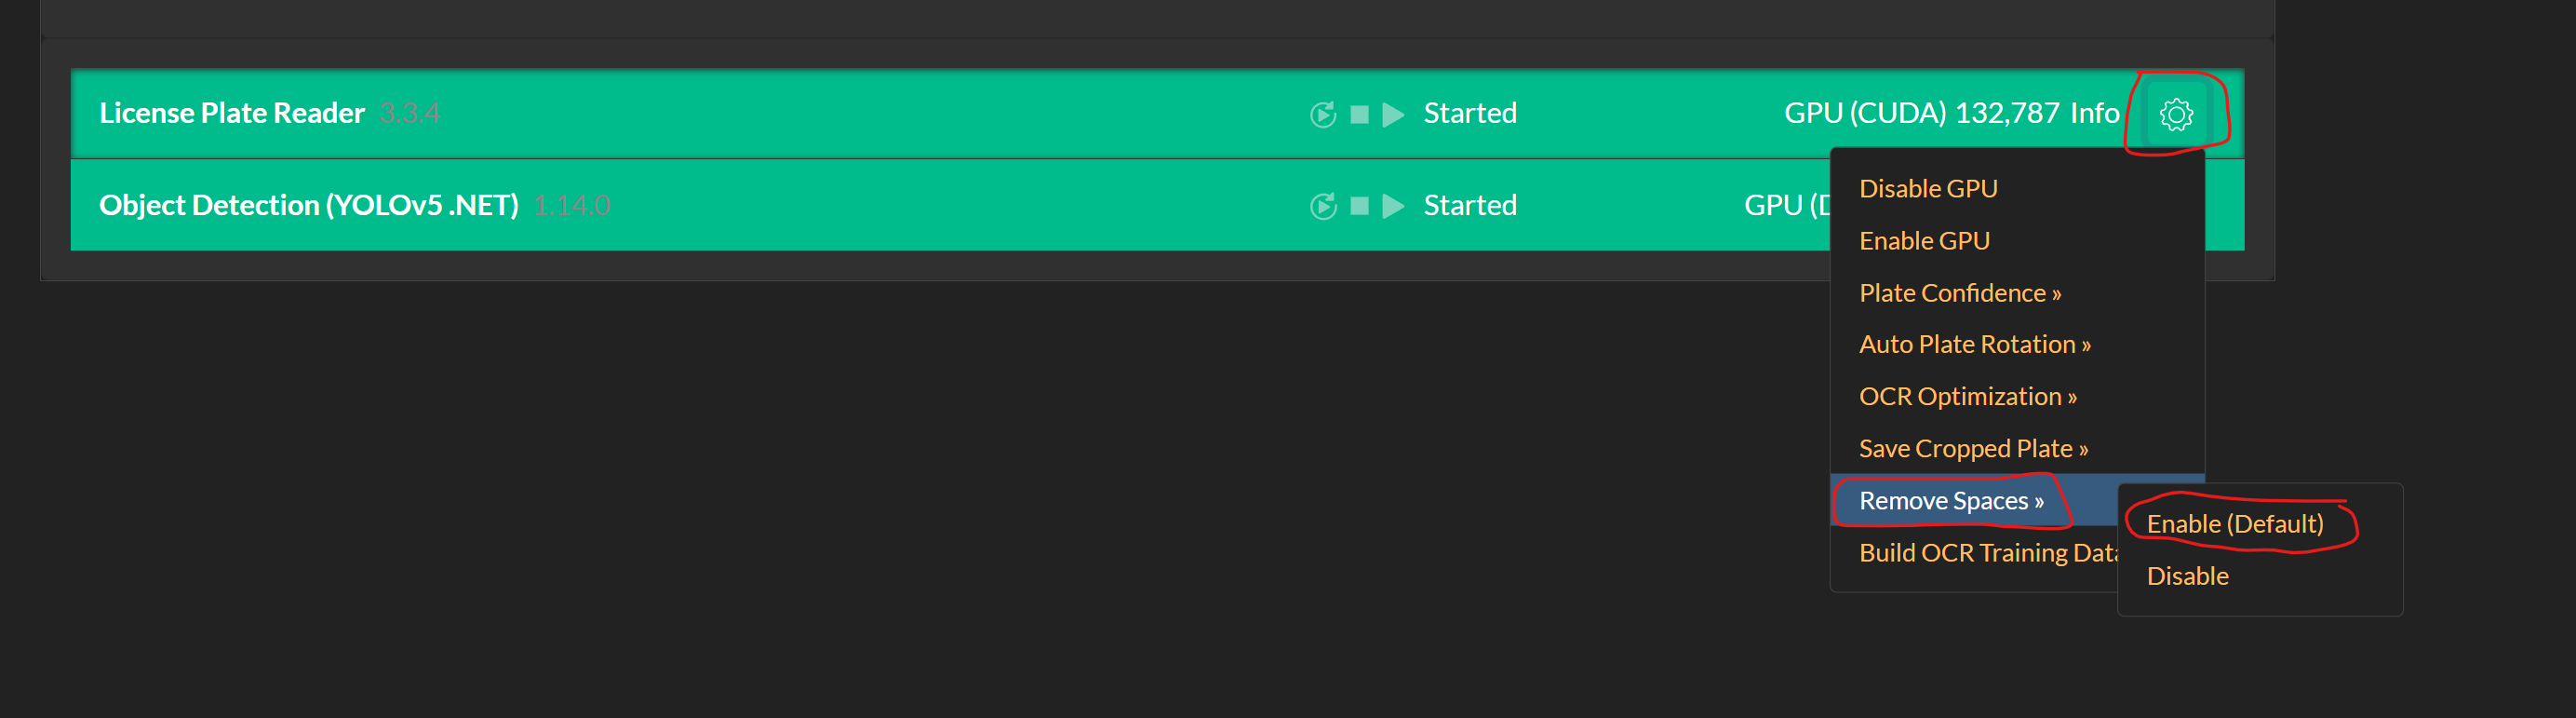Click the Object Detection (YOLOv5 .NET) title

308,205
